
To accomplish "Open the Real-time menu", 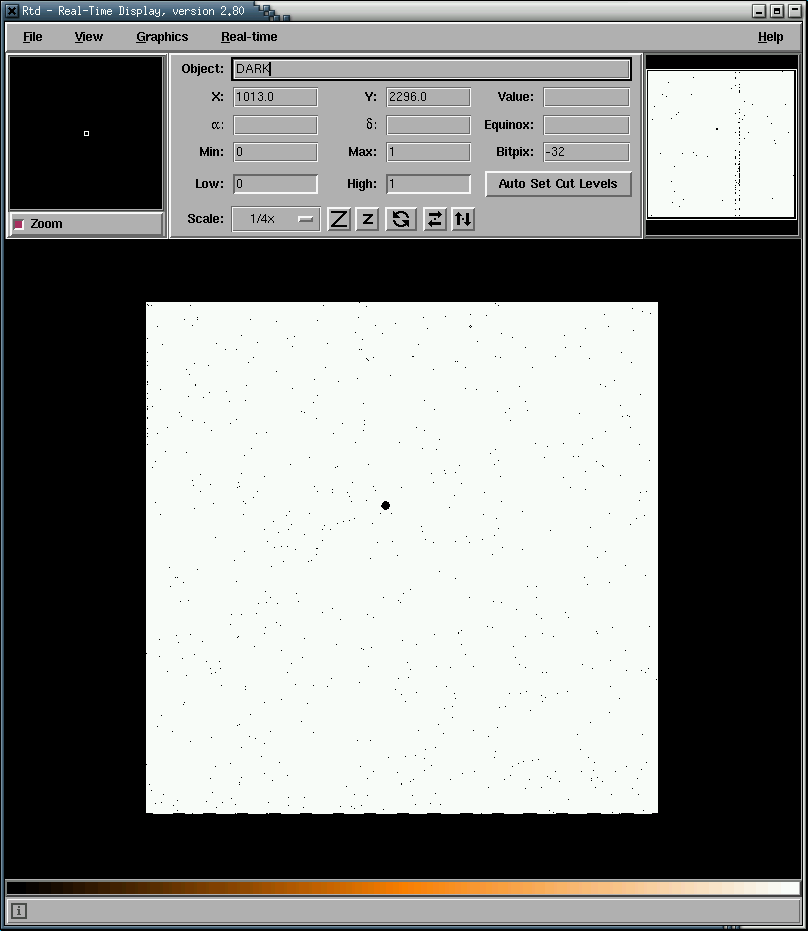I will (249, 37).
